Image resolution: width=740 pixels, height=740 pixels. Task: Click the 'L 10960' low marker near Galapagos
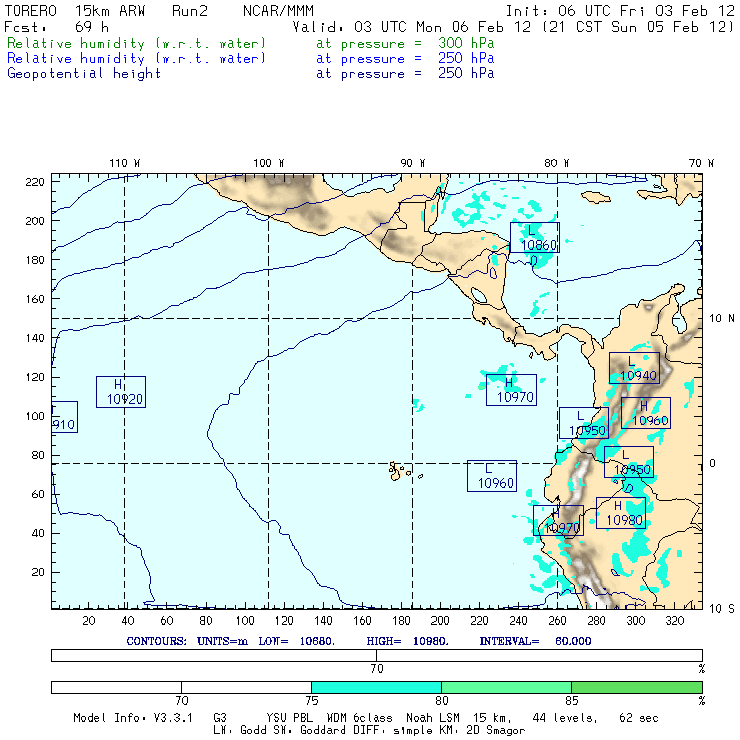(x=492, y=476)
